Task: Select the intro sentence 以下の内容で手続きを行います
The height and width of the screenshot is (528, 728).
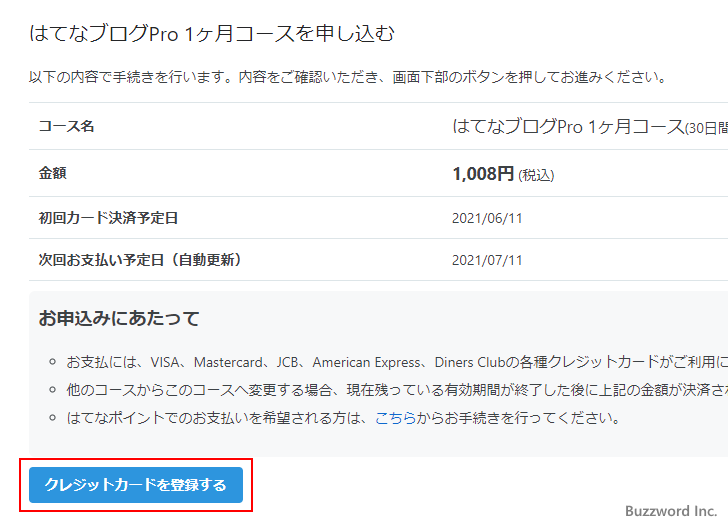Action: click(348, 77)
